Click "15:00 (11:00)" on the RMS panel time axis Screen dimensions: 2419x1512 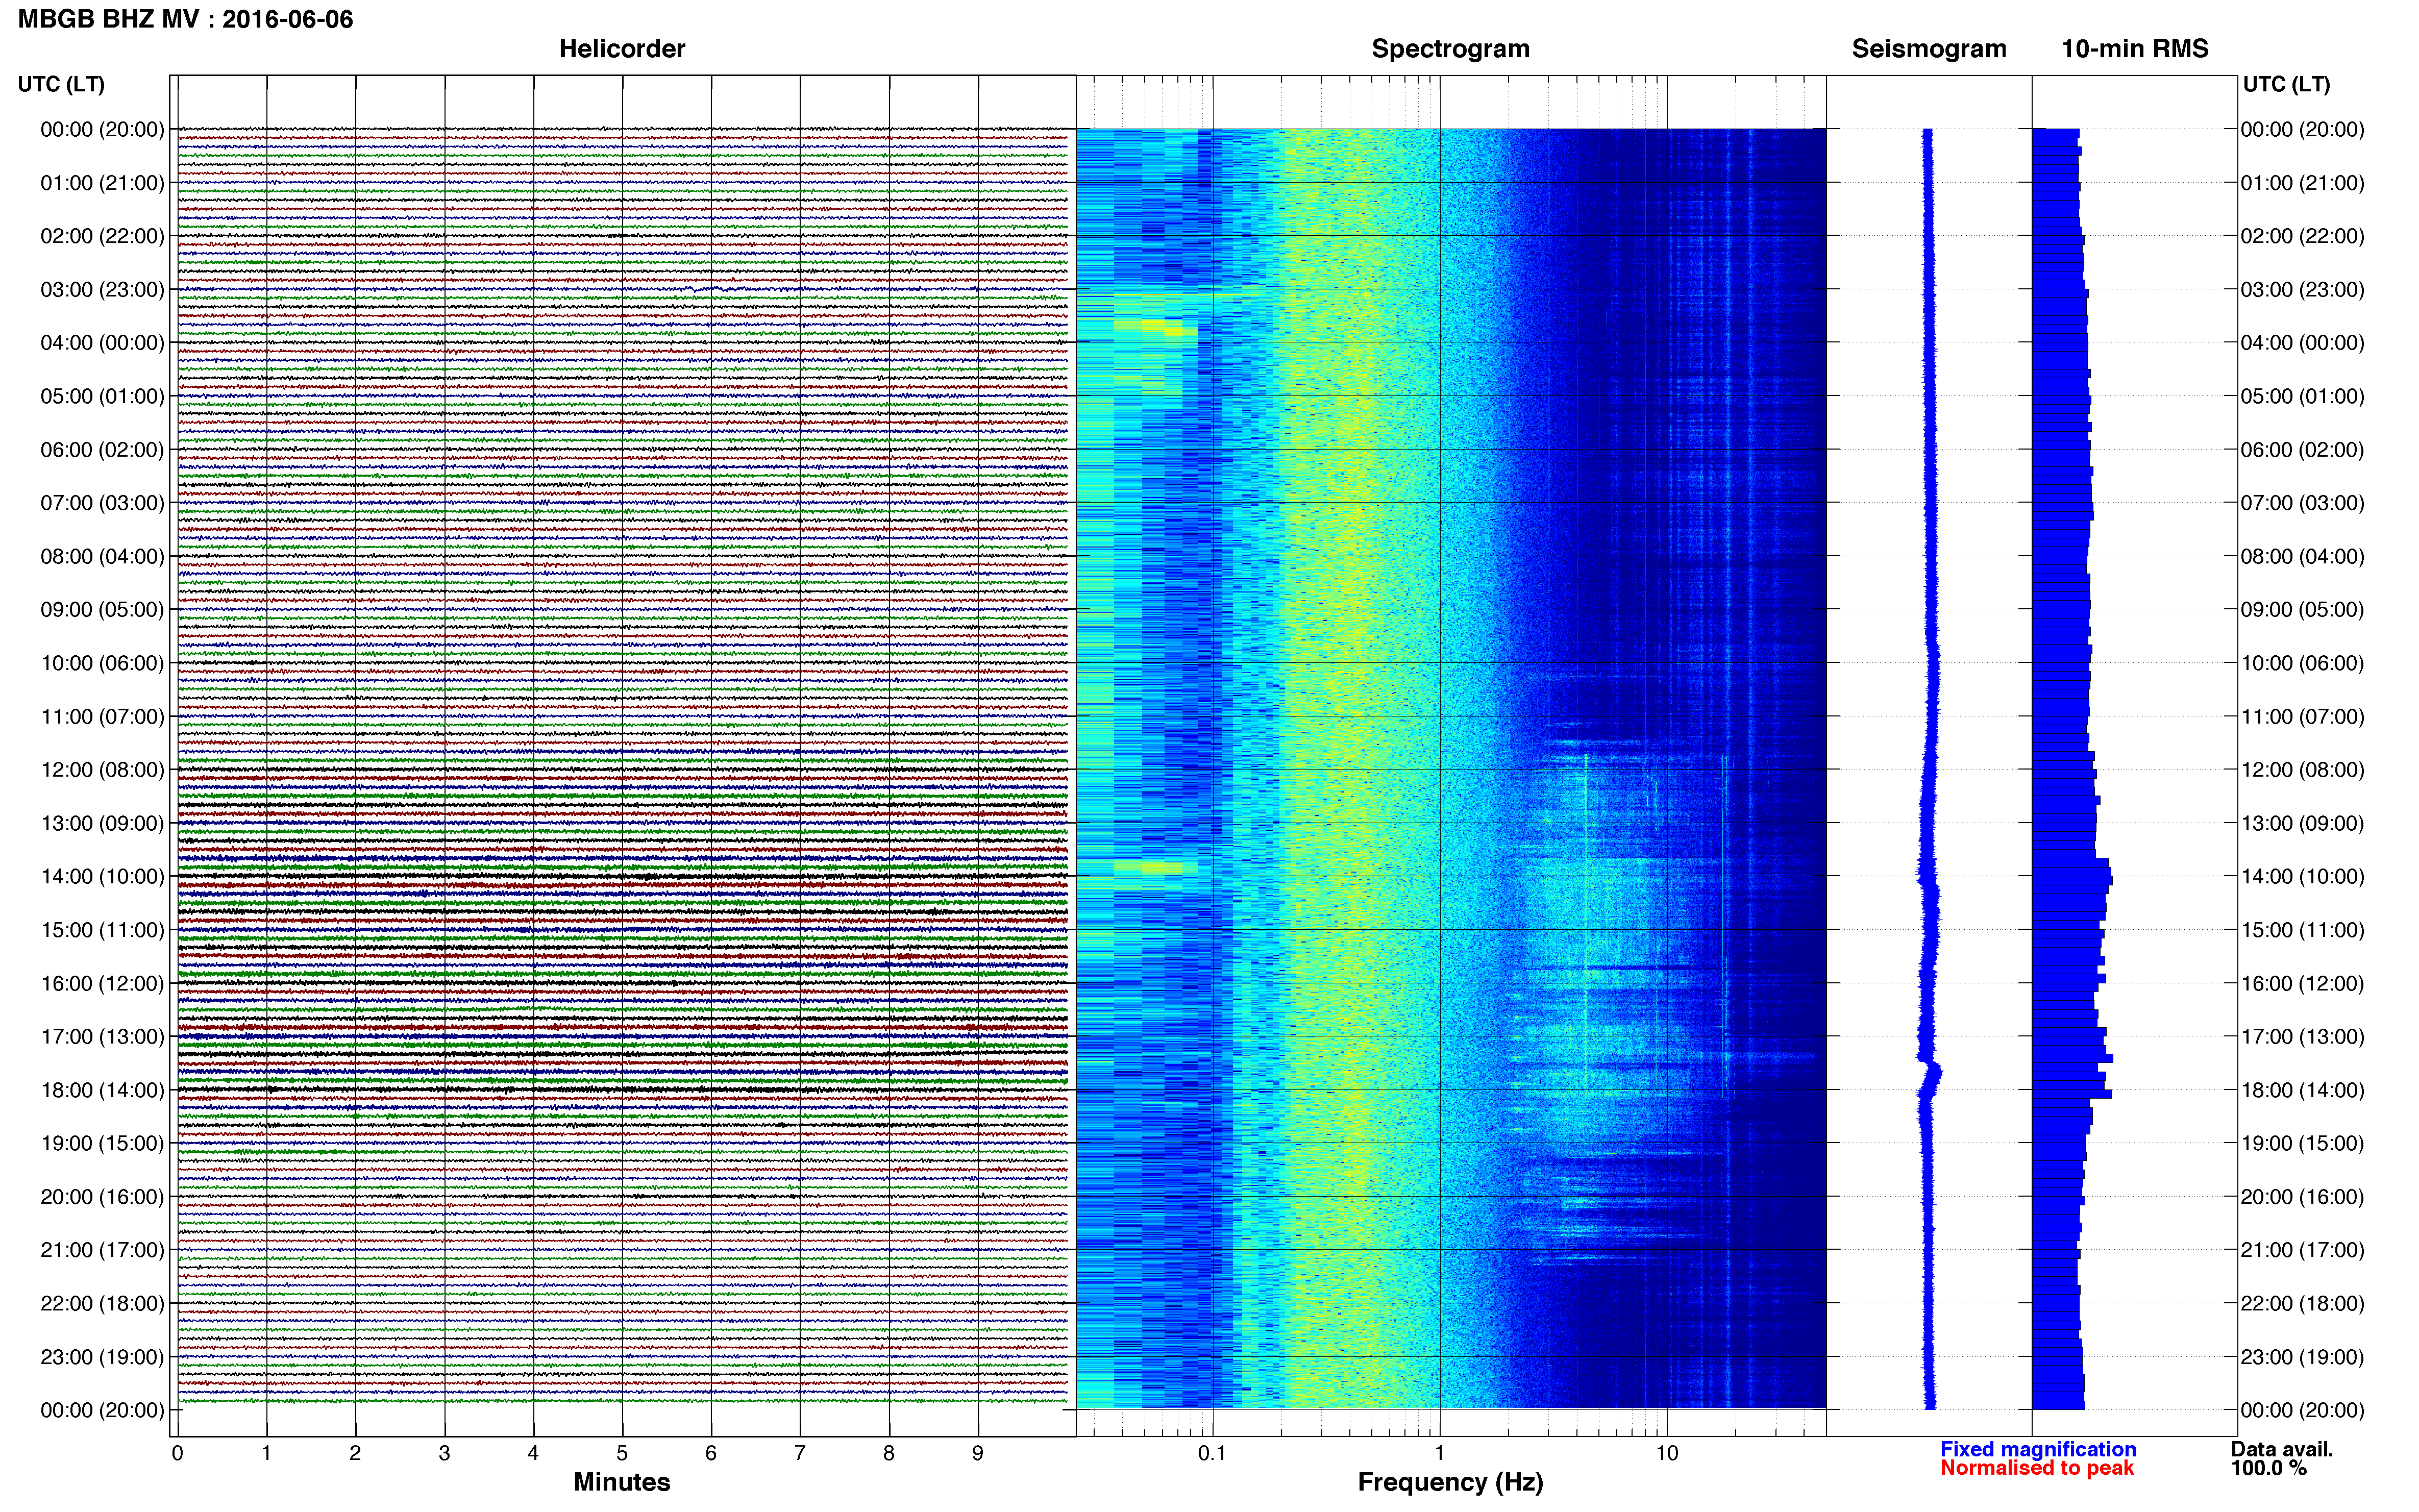pyautogui.click(x=2302, y=930)
